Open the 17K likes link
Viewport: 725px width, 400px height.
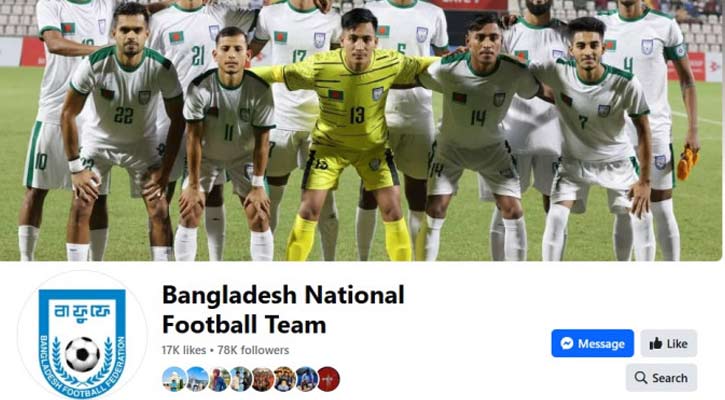pyautogui.click(x=184, y=351)
